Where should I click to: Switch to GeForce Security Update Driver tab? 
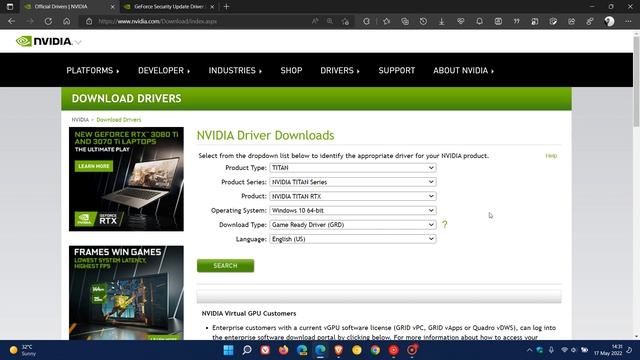pos(168,7)
